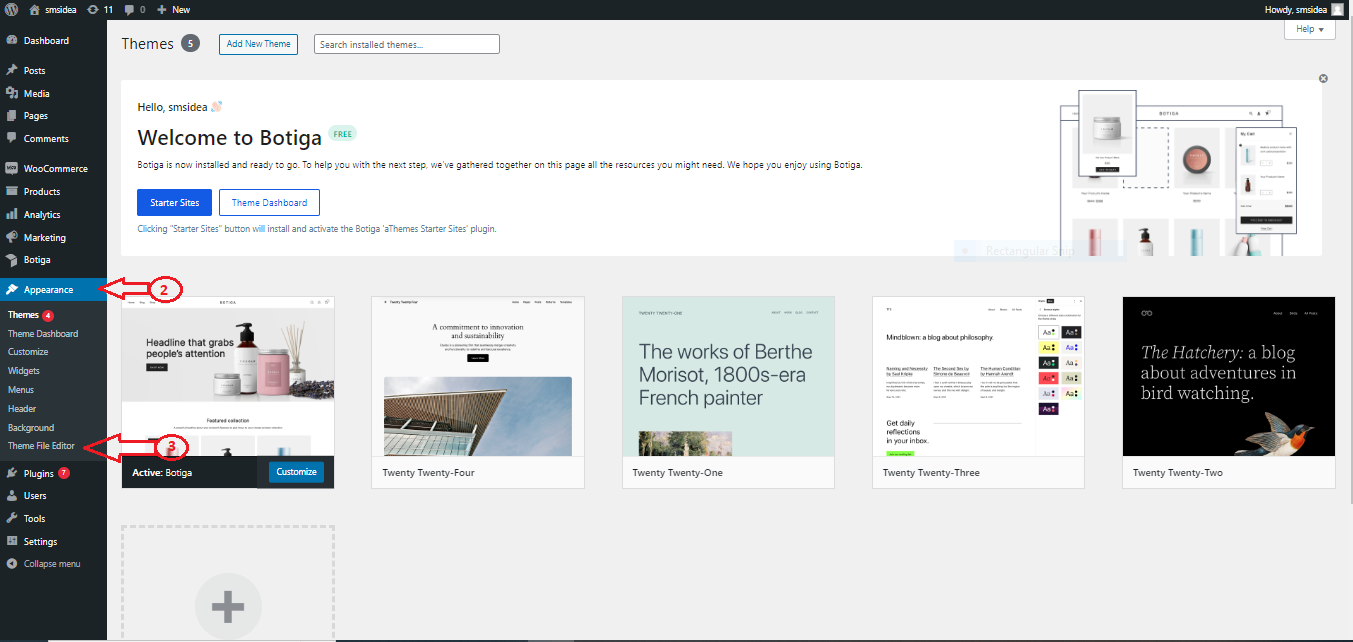
Task: Click the Tools wrench icon in sidebar
Action: coord(11,519)
